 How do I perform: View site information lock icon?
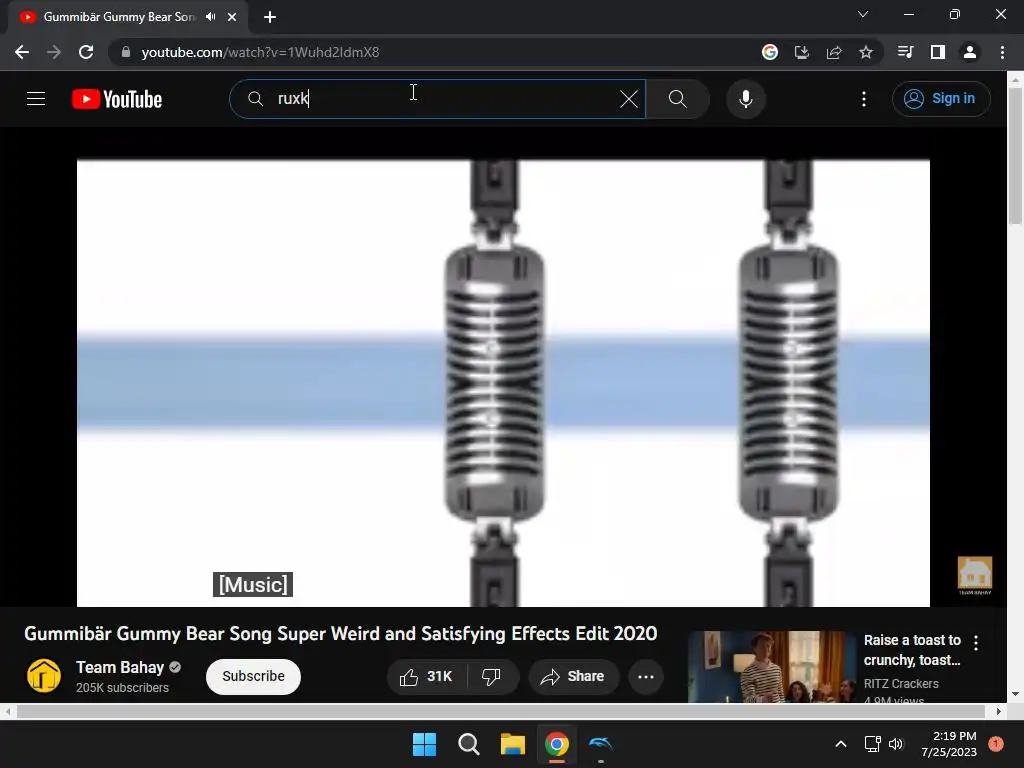[126, 52]
